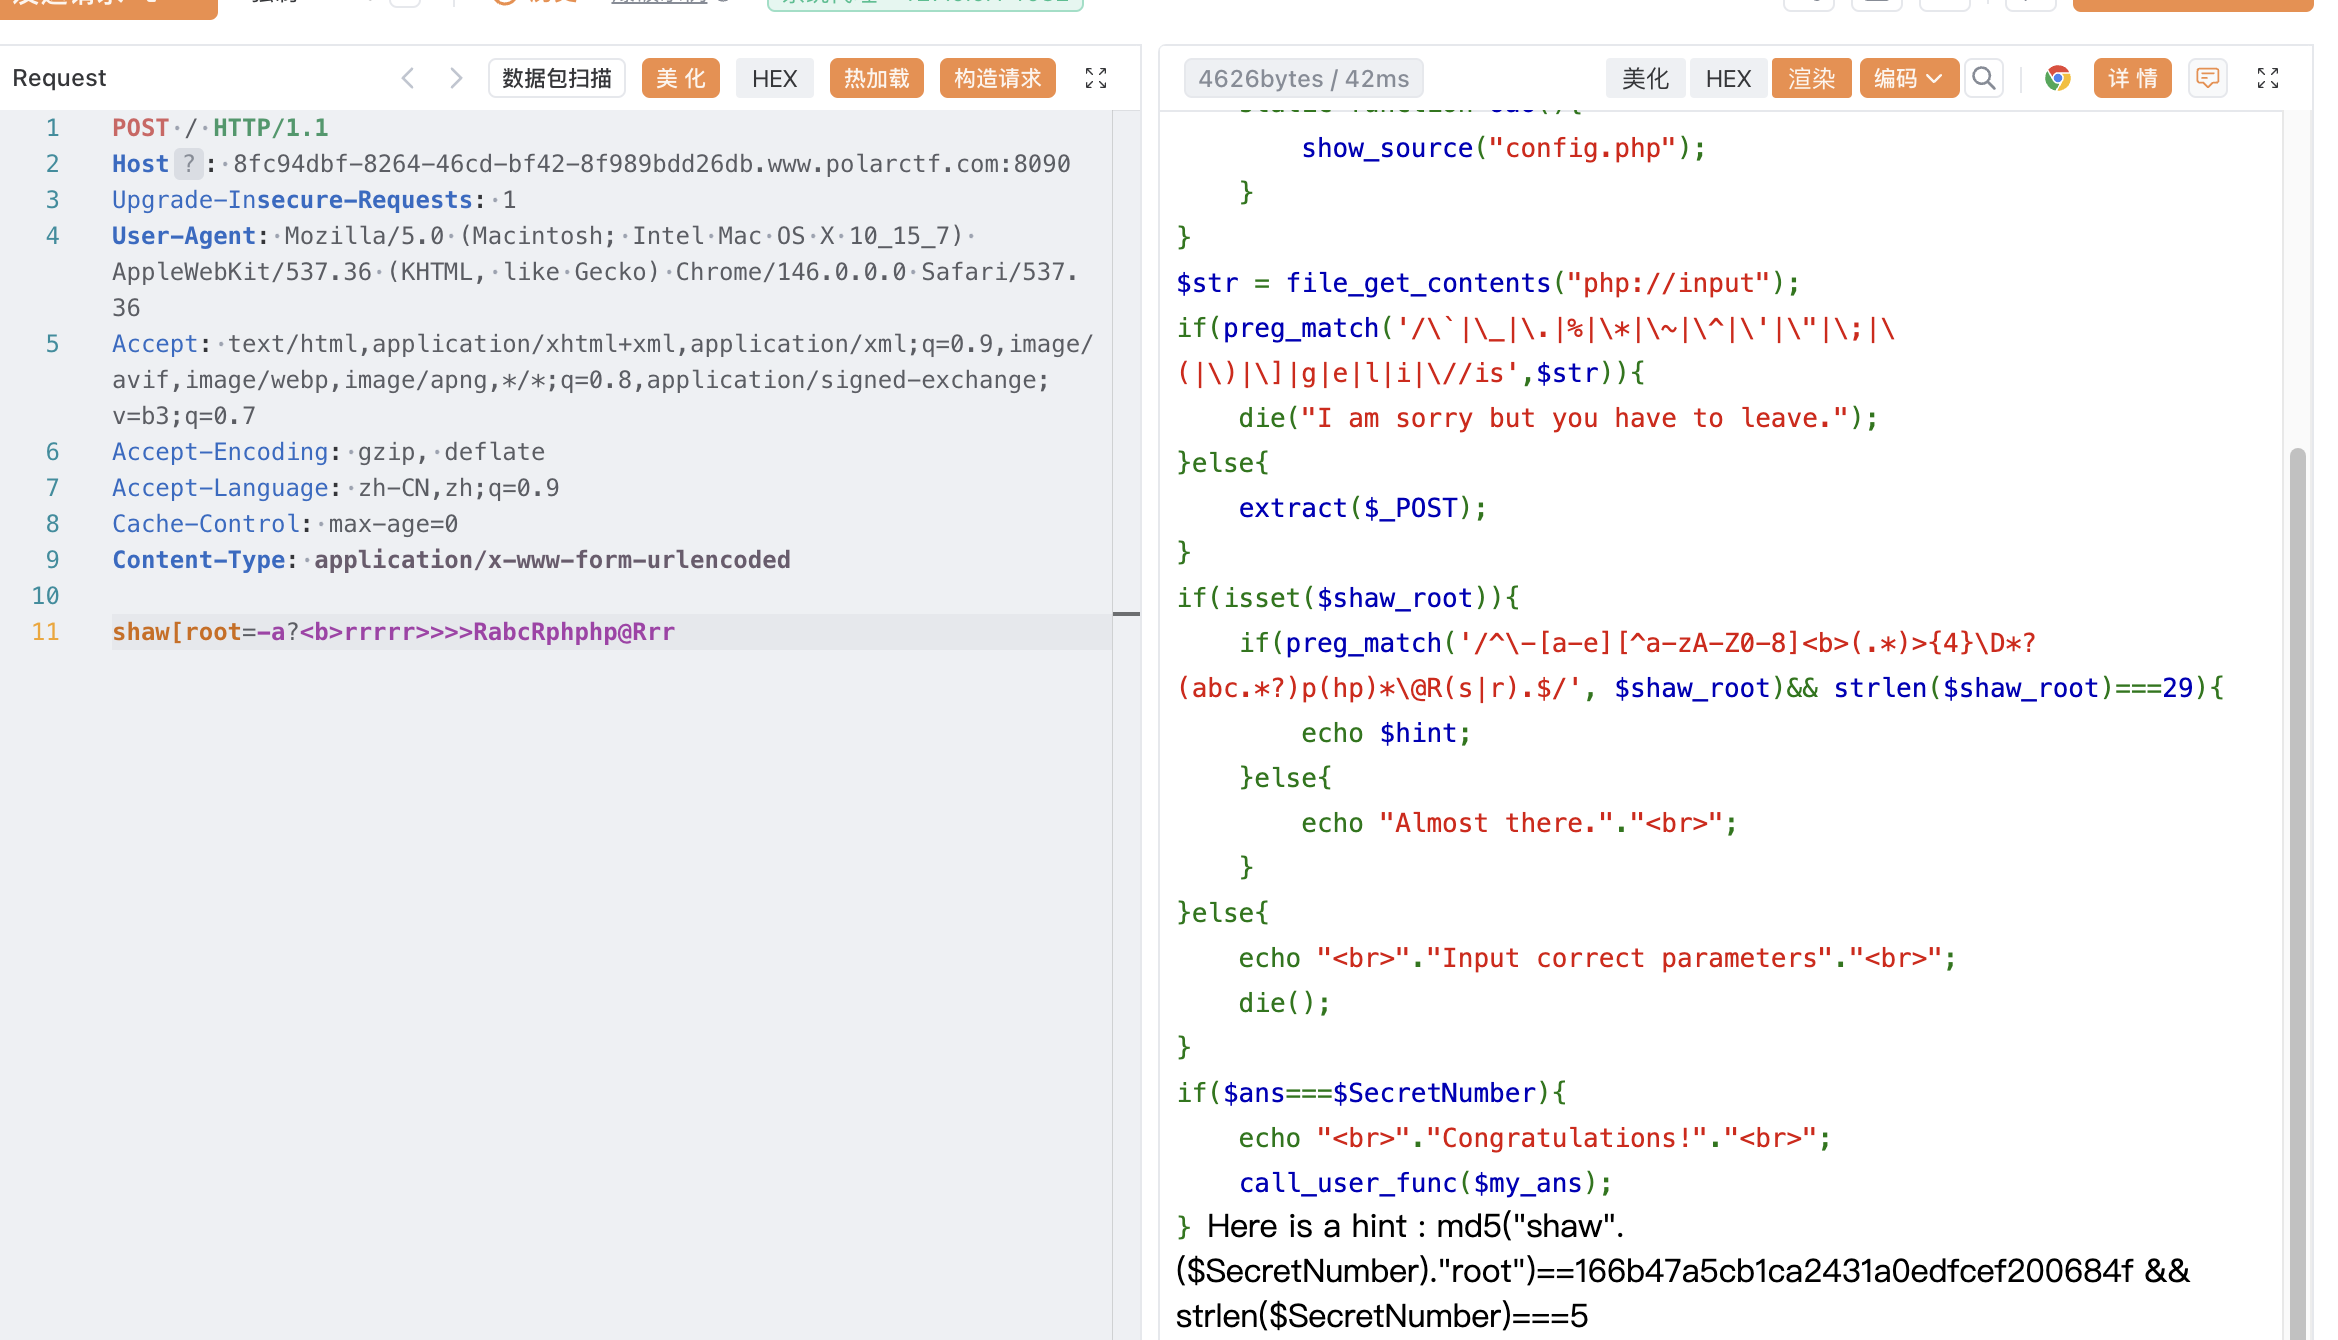Click the Cache-Control: max-age=0 line
Screen dimensions: 2338x1340
(x=285, y=524)
